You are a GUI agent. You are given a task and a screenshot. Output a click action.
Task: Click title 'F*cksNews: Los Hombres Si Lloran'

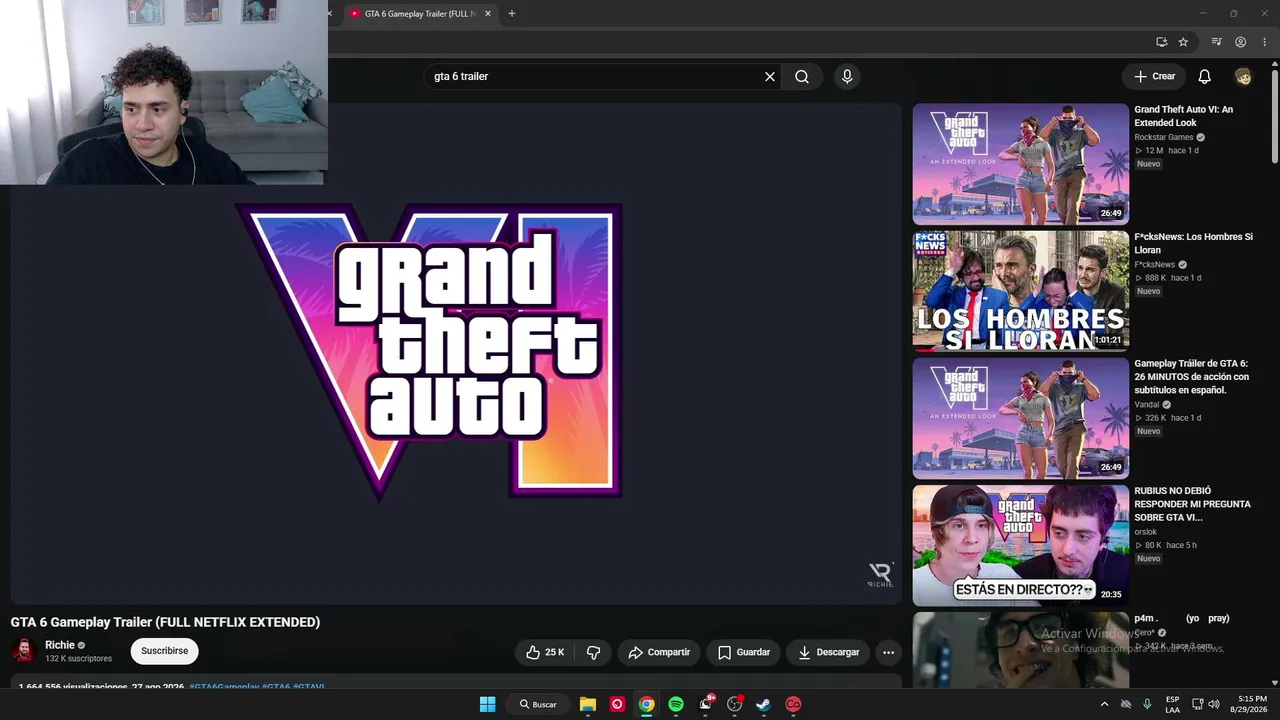point(1193,243)
